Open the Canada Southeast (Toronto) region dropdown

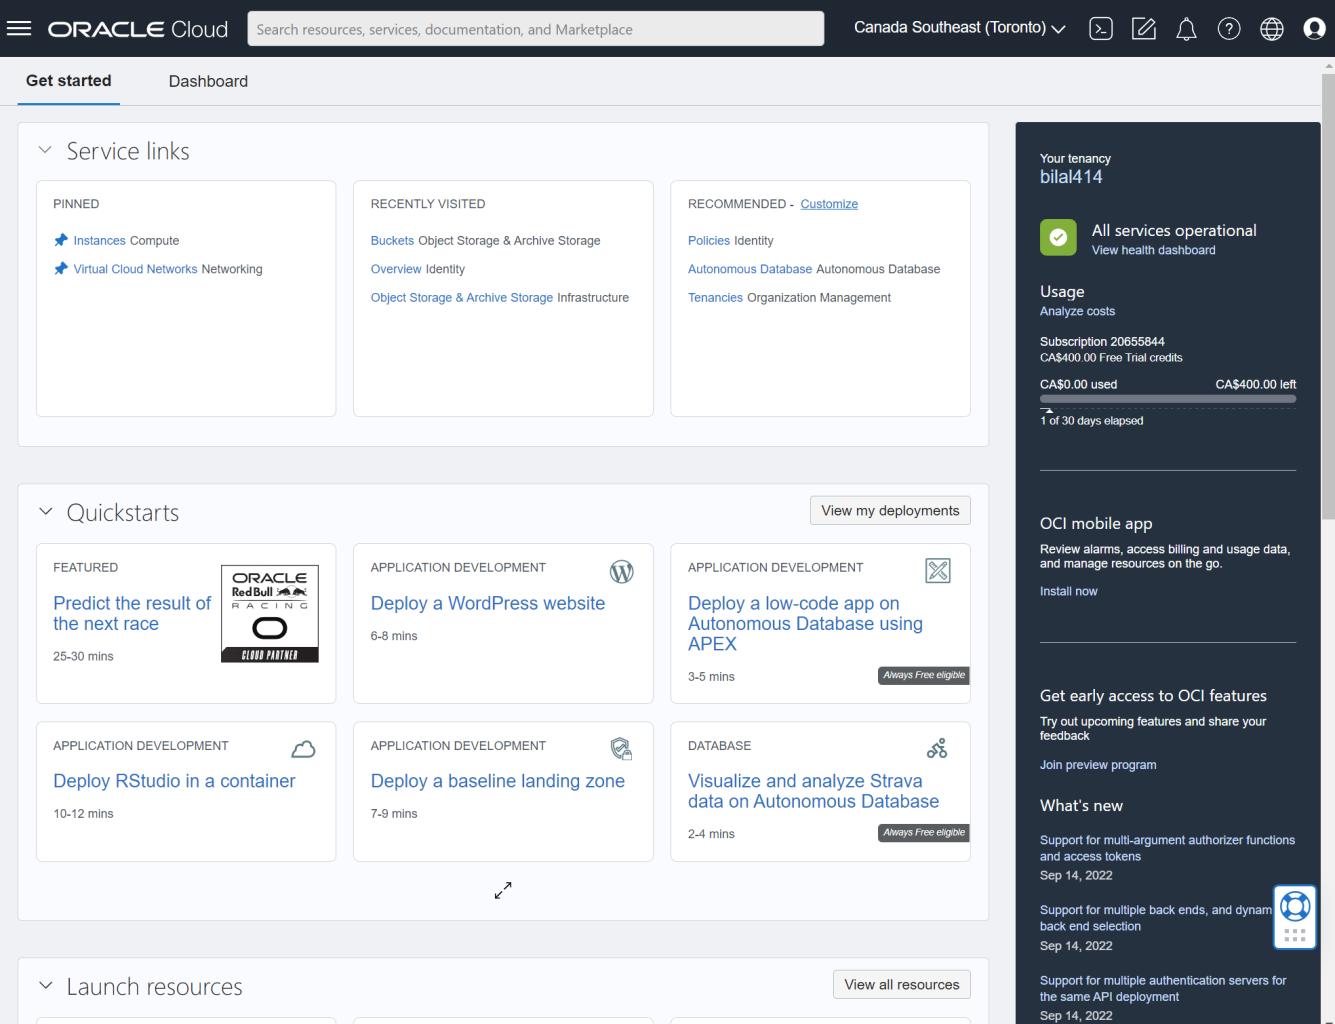coord(959,28)
